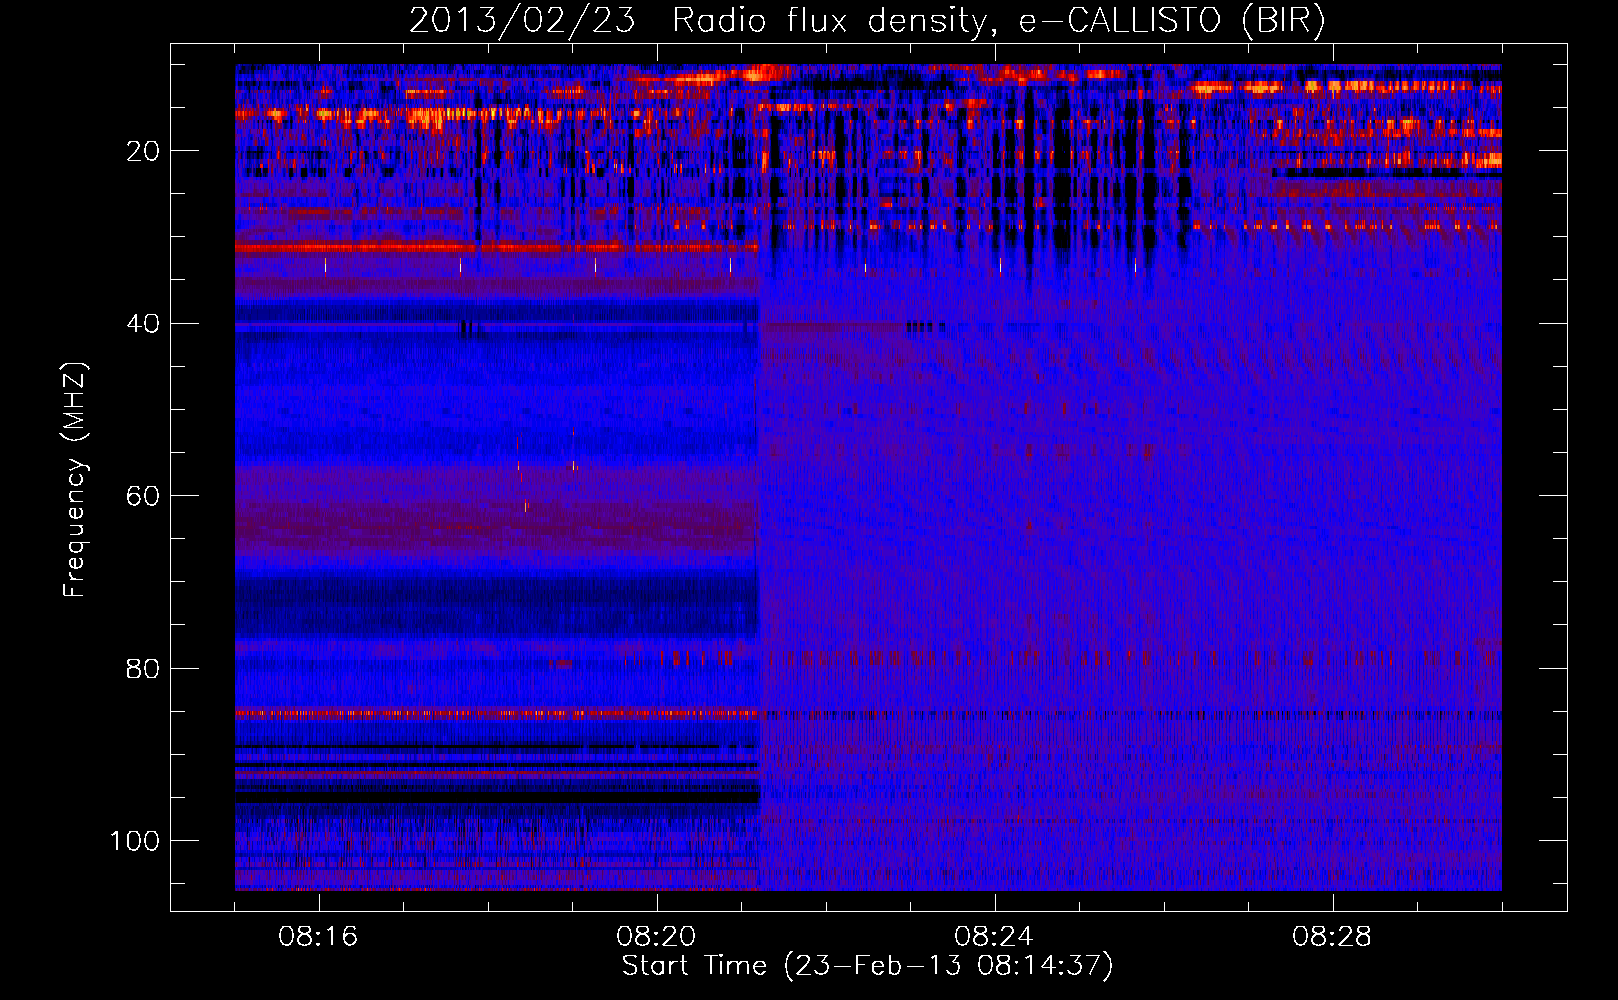
Task: Click the 'Frequency (MHZ)' axis label
Action: tap(75, 480)
